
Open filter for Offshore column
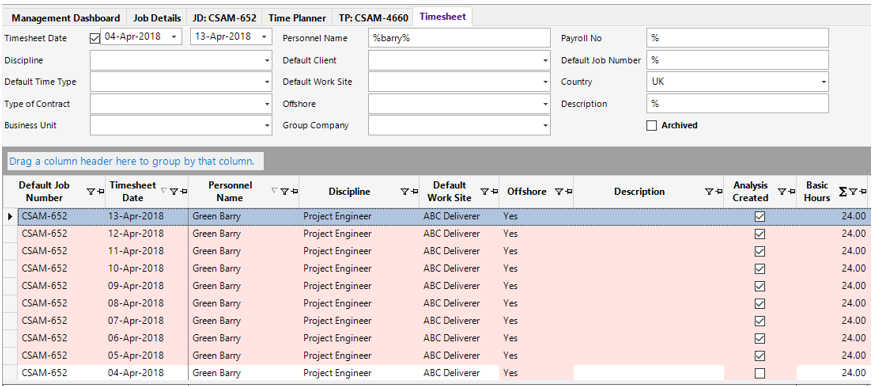click(x=558, y=192)
